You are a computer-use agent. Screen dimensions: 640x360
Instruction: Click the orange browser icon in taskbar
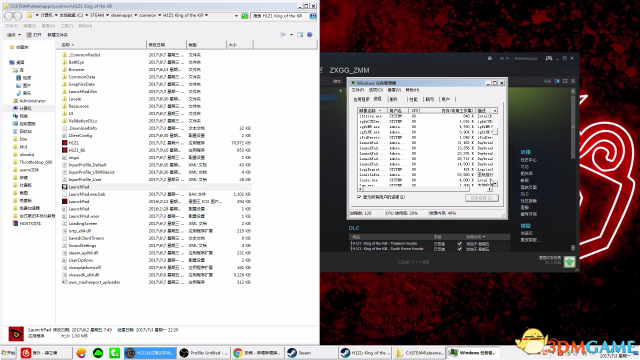tap(81, 353)
